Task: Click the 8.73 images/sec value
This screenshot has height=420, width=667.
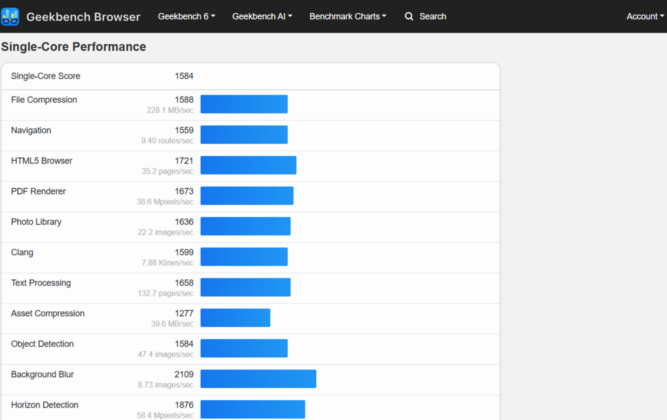Action: coord(165,385)
